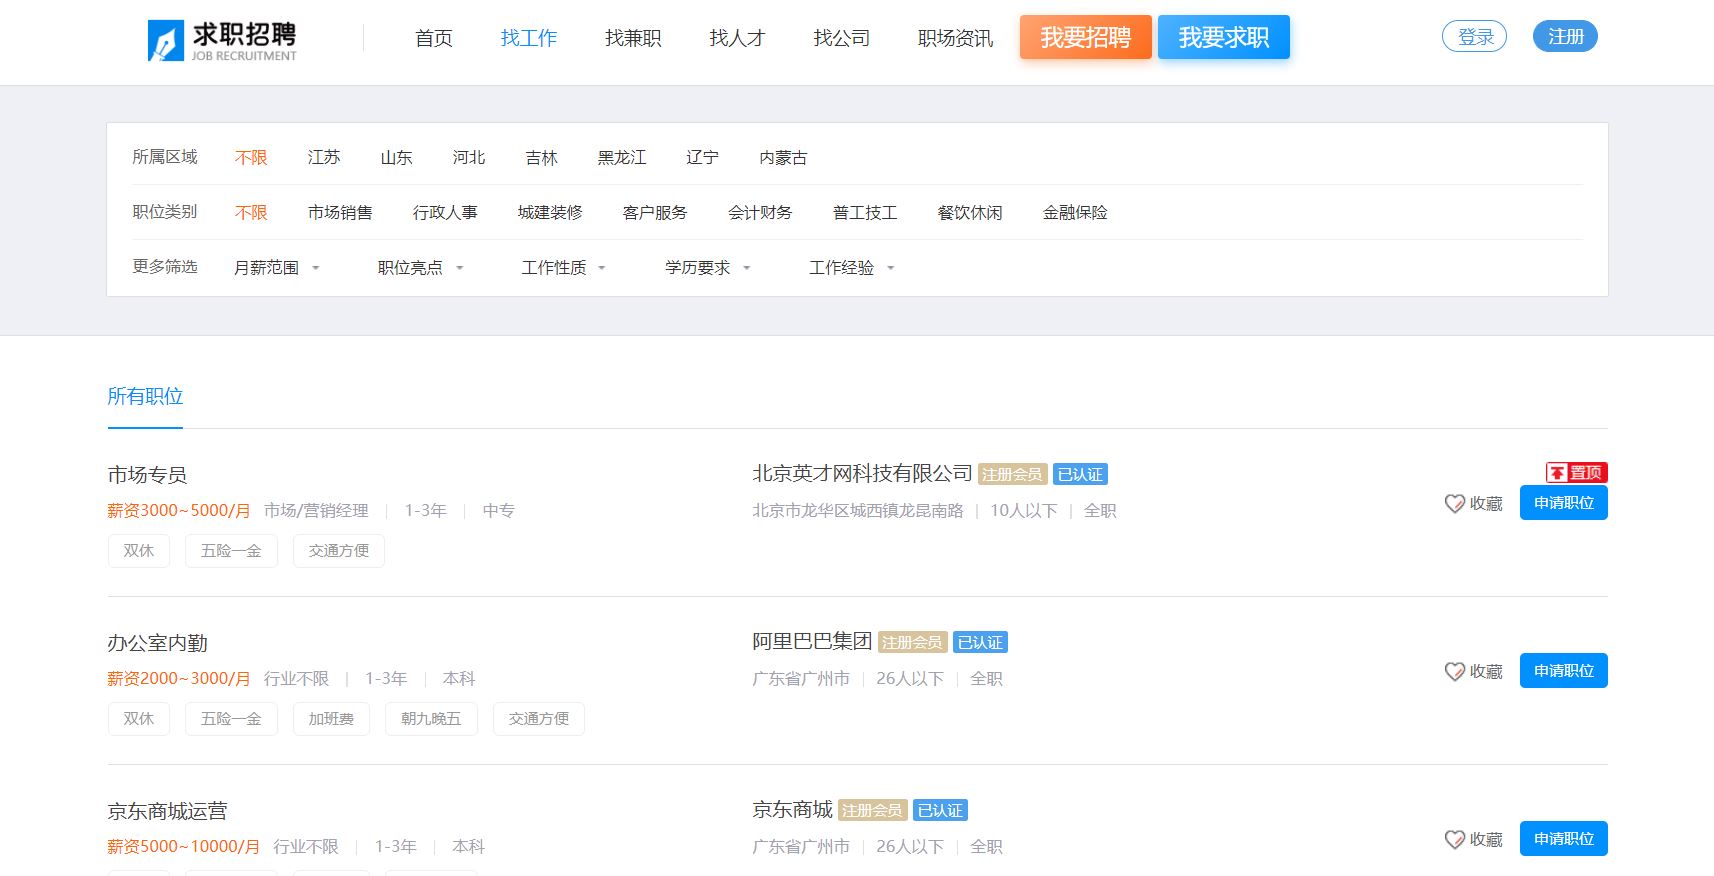Image resolution: width=1714 pixels, height=876 pixels.
Task: Click salary text 薪资3000~5000/月
Action: (179, 511)
